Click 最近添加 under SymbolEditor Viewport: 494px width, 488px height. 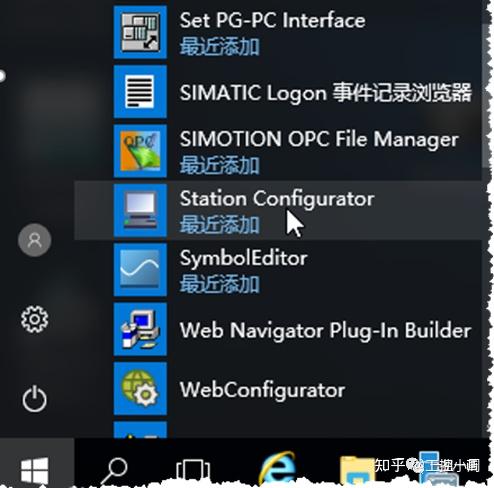[x=220, y=284]
